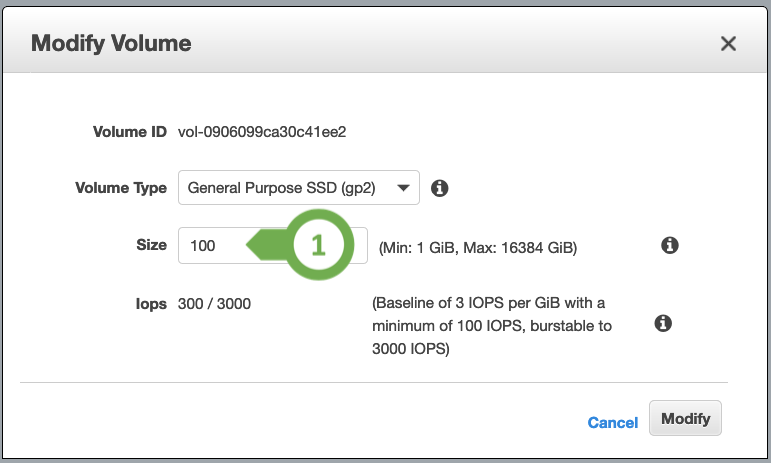Image resolution: width=771 pixels, height=463 pixels.
Task: Open the Volume Type dropdown
Action: [x=298, y=188]
